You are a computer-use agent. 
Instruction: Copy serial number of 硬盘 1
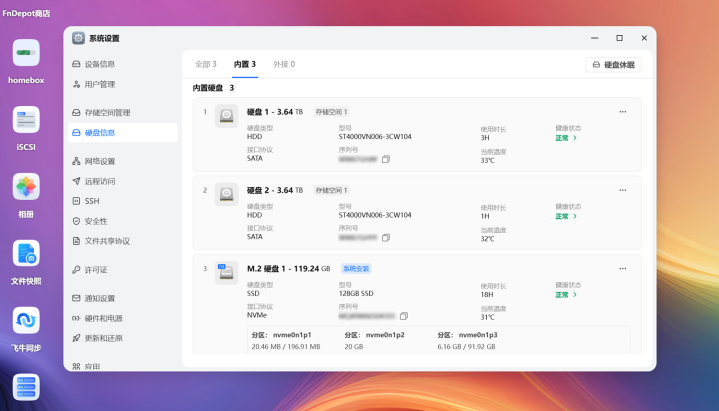pyautogui.click(x=386, y=159)
